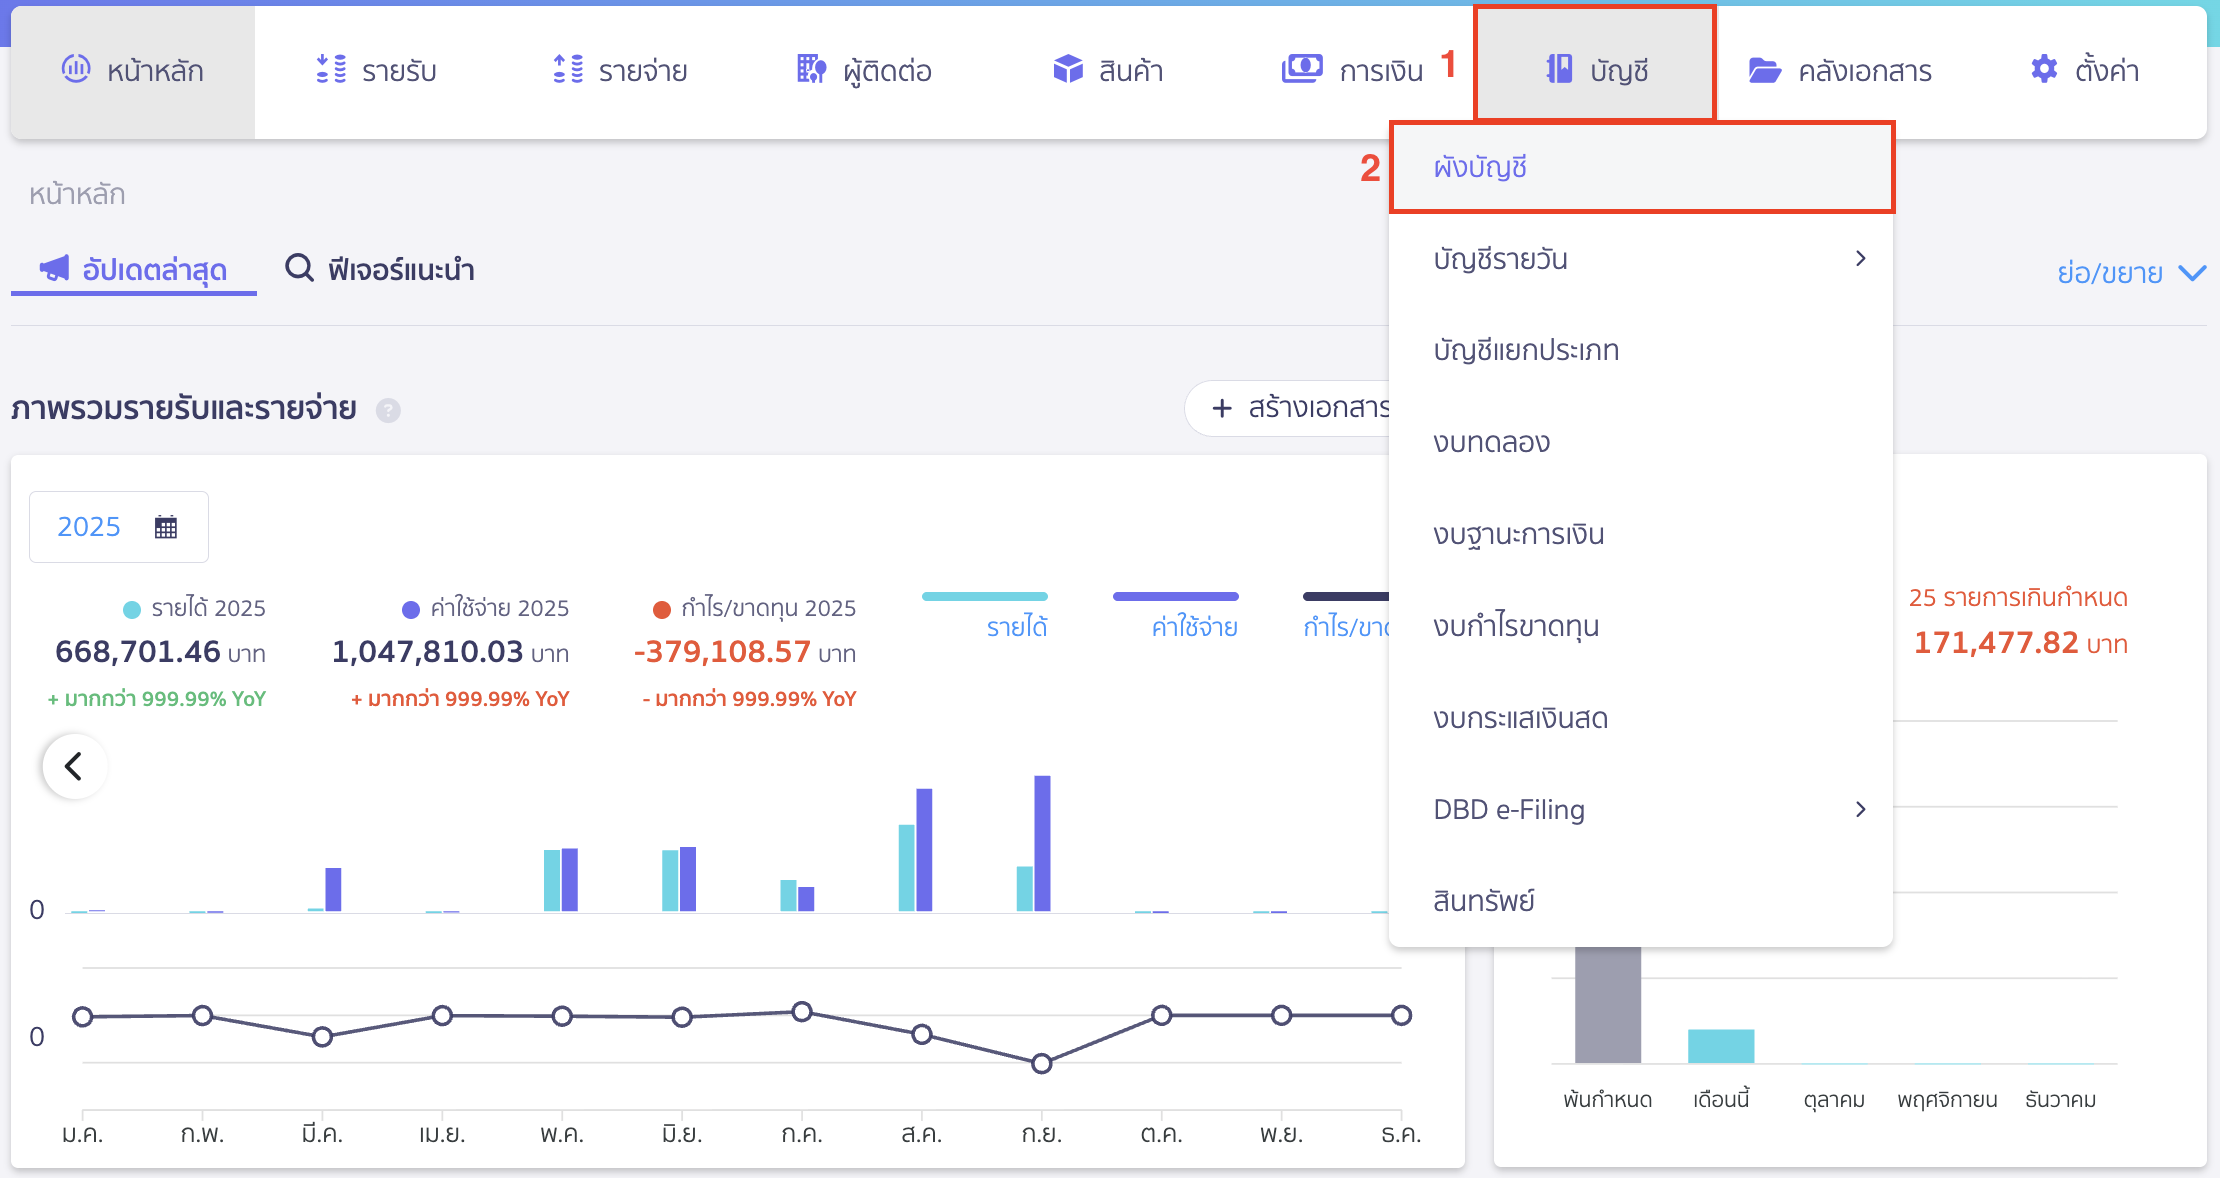Click the กำไร/ขาดทุน 2025 red legend dot
Screen dimensions: 2220x1178
[662, 609]
